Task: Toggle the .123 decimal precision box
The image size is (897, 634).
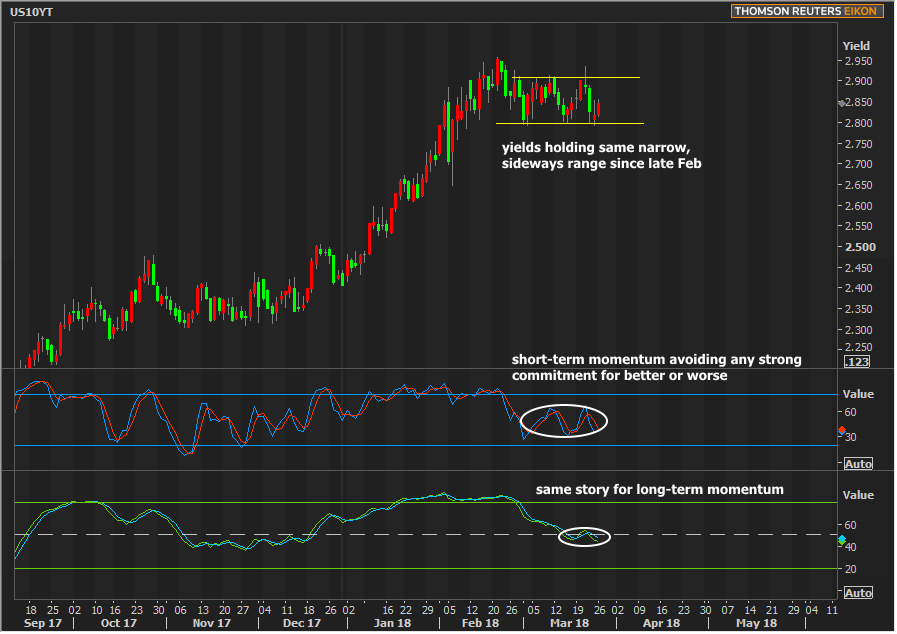Action: click(857, 361)
